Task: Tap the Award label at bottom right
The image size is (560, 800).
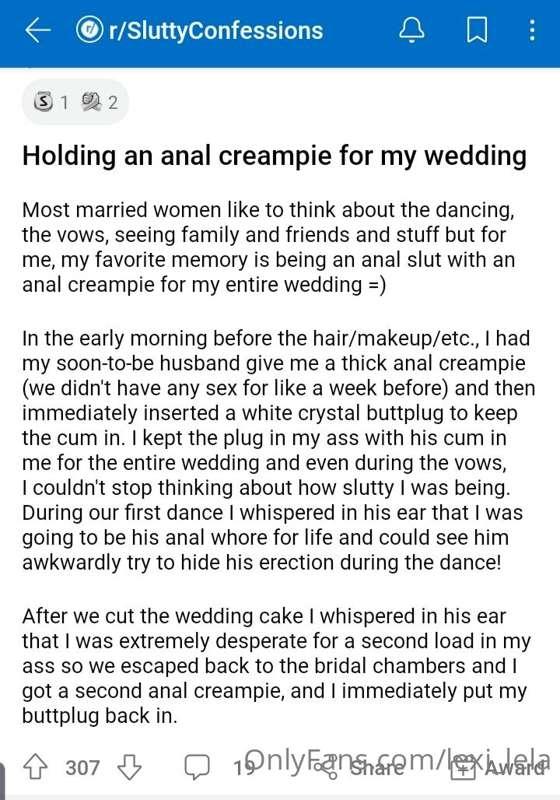Action: click(515, 768)
